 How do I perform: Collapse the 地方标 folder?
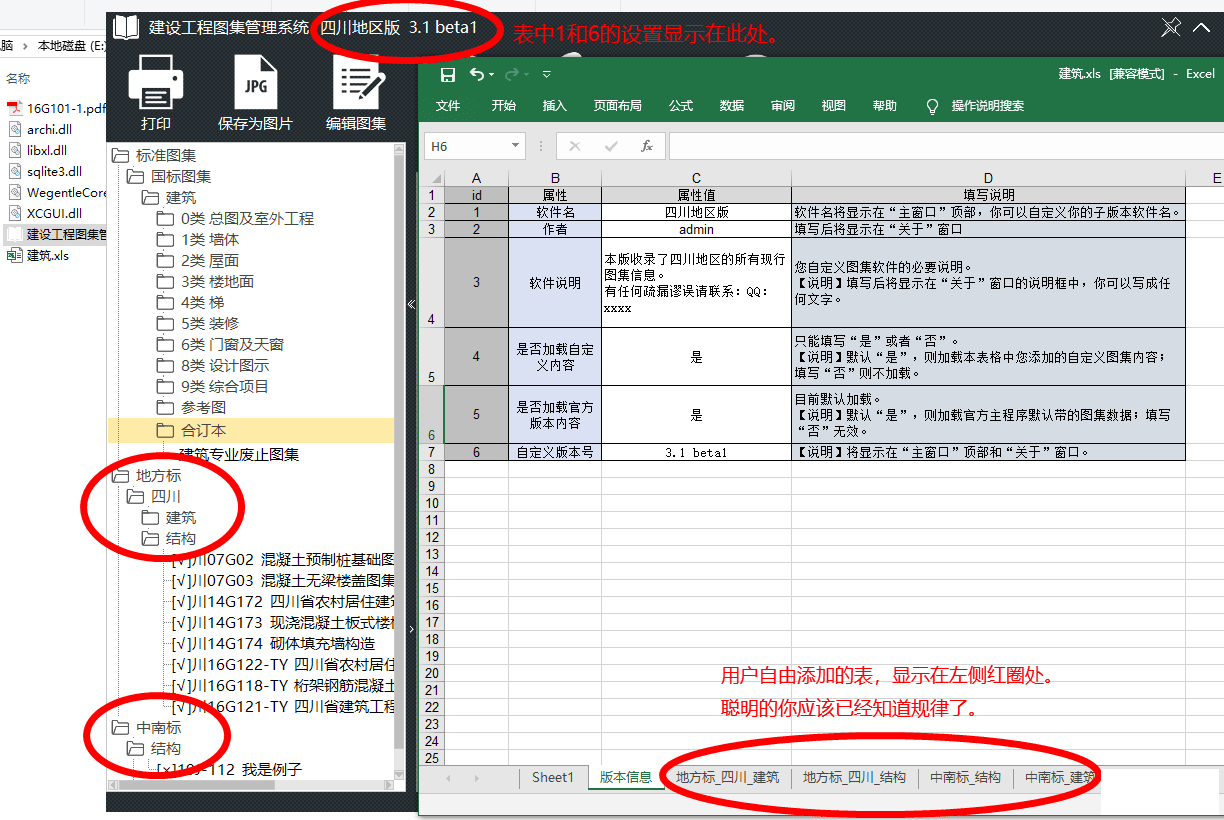121,476
